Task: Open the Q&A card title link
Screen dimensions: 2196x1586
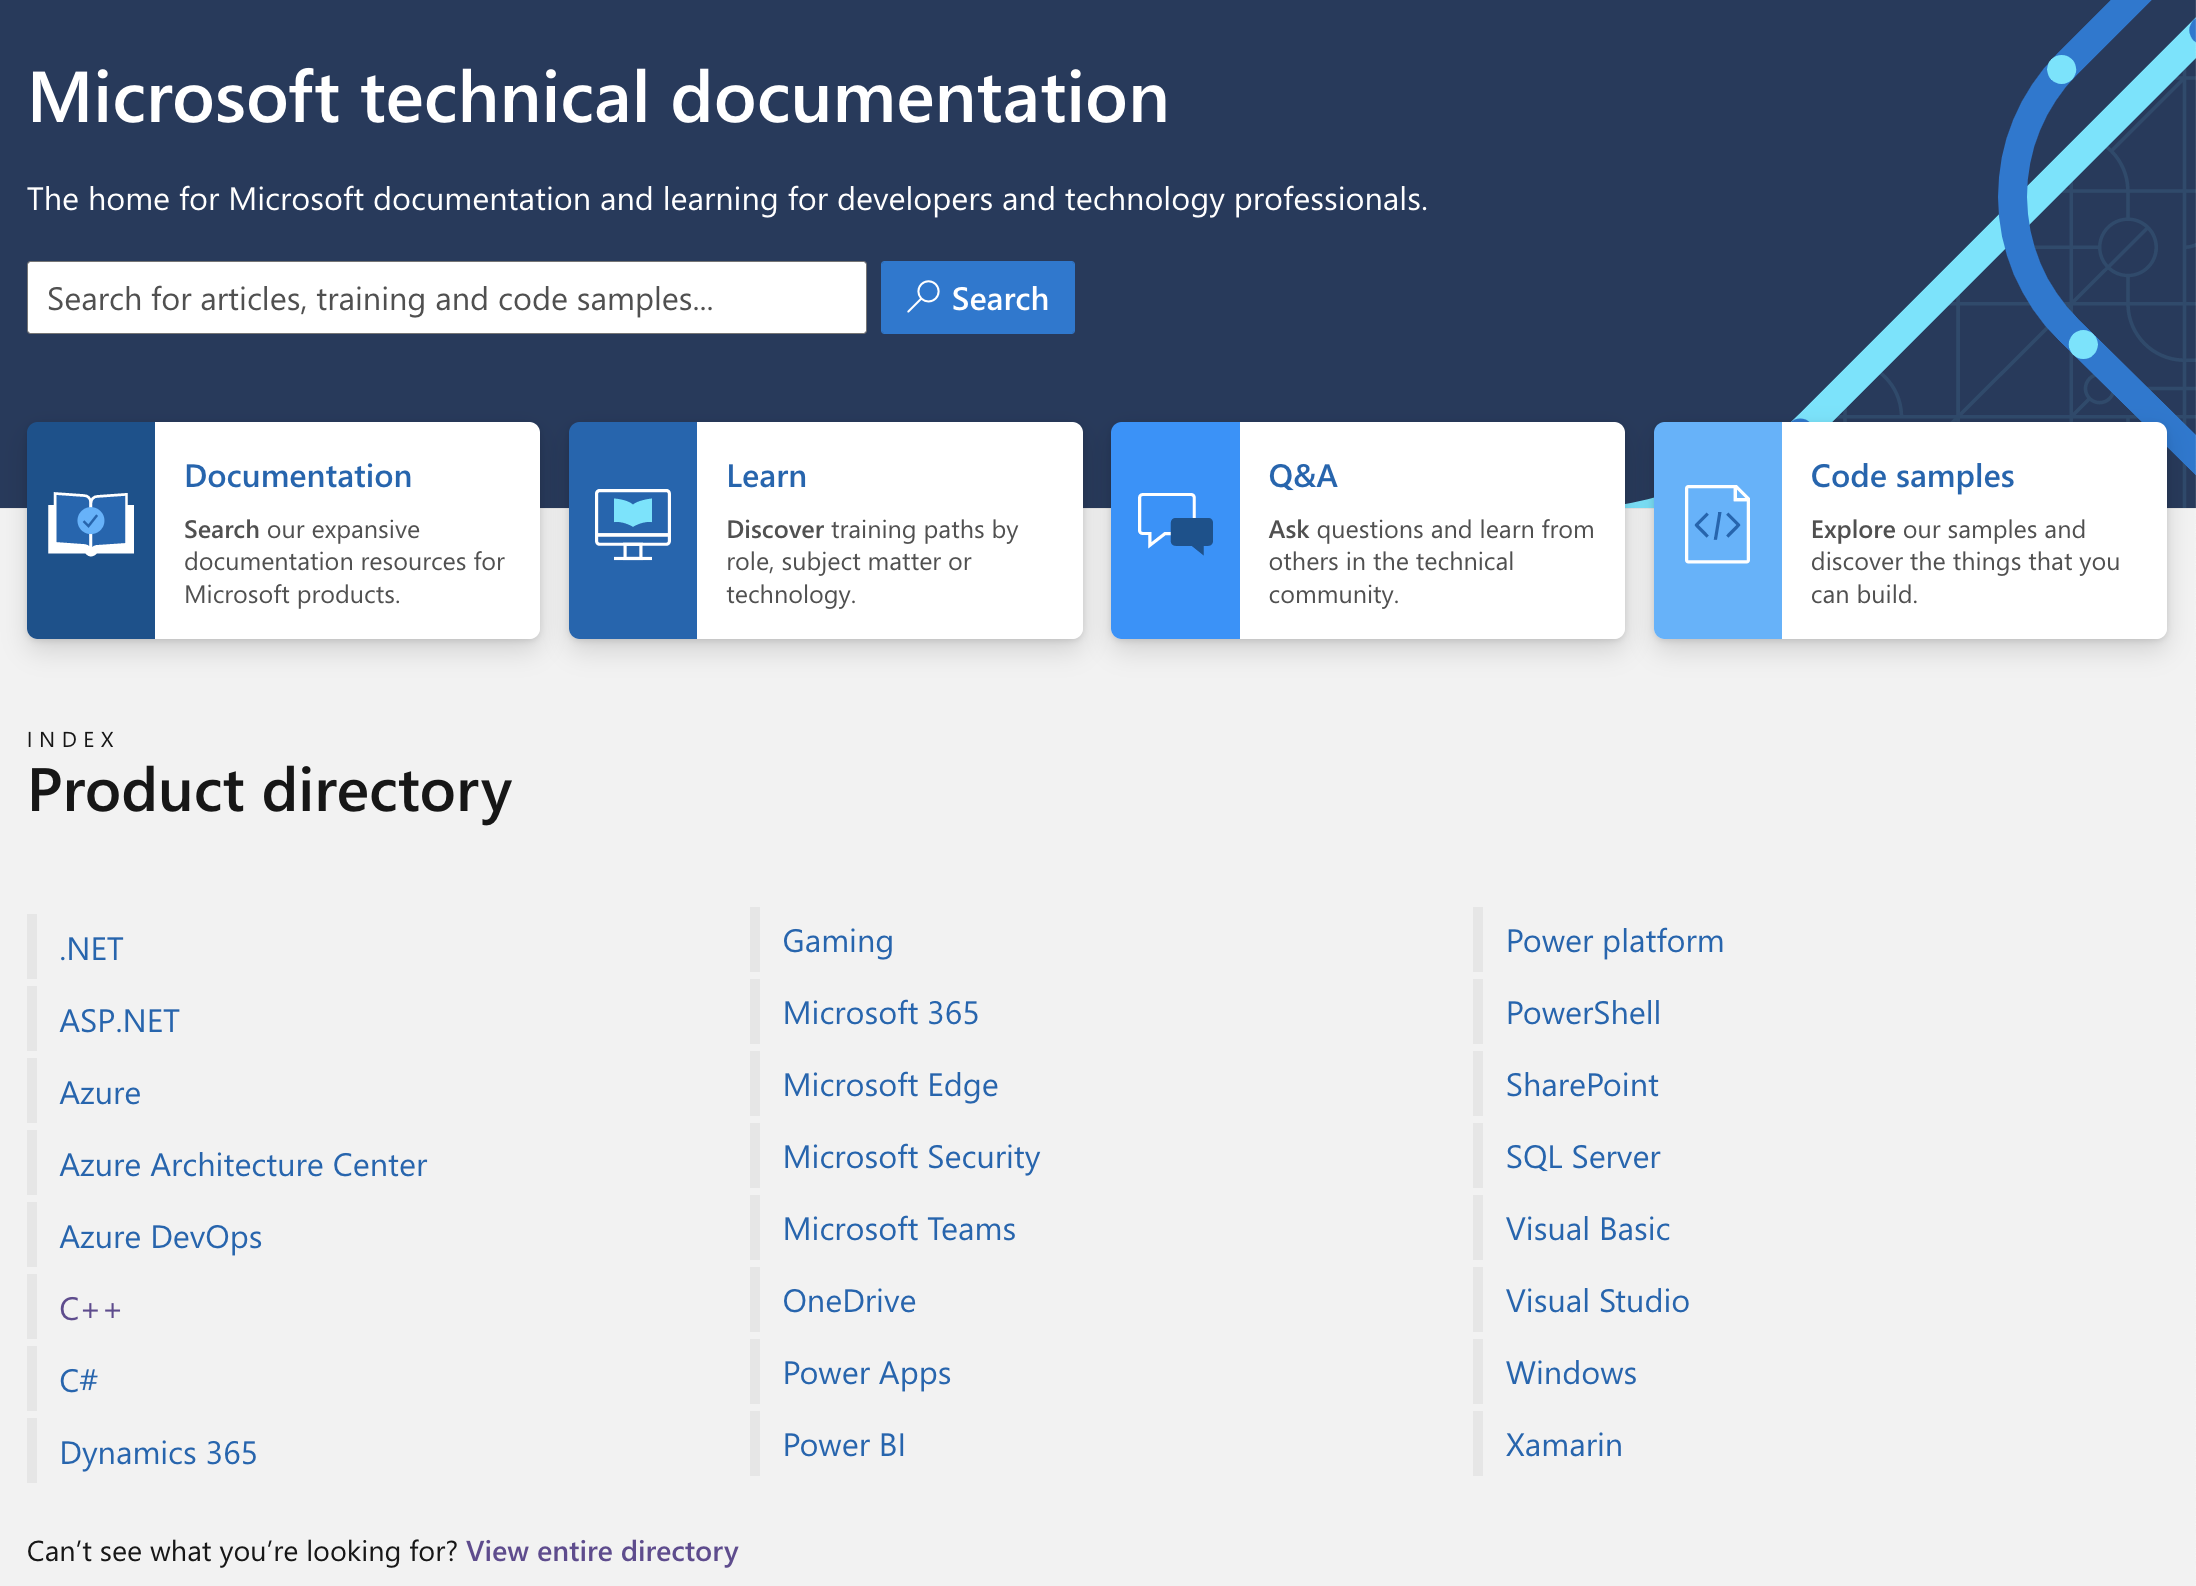Action: pyautogui.click(x=1303, y=476)
